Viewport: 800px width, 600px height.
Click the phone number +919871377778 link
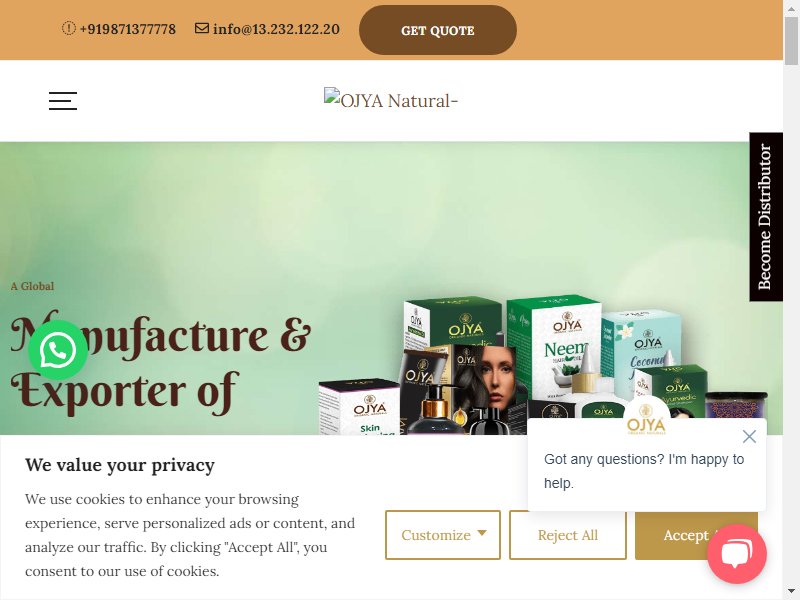pyautogui.click(x=128, y=29)
